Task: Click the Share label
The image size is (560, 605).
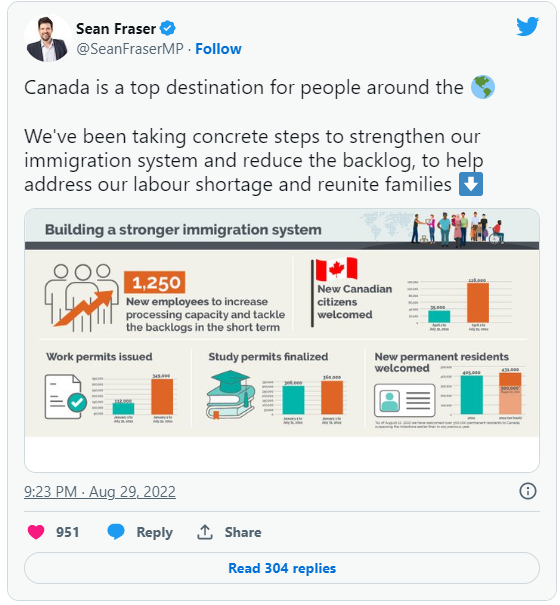Action: (243, 532)
